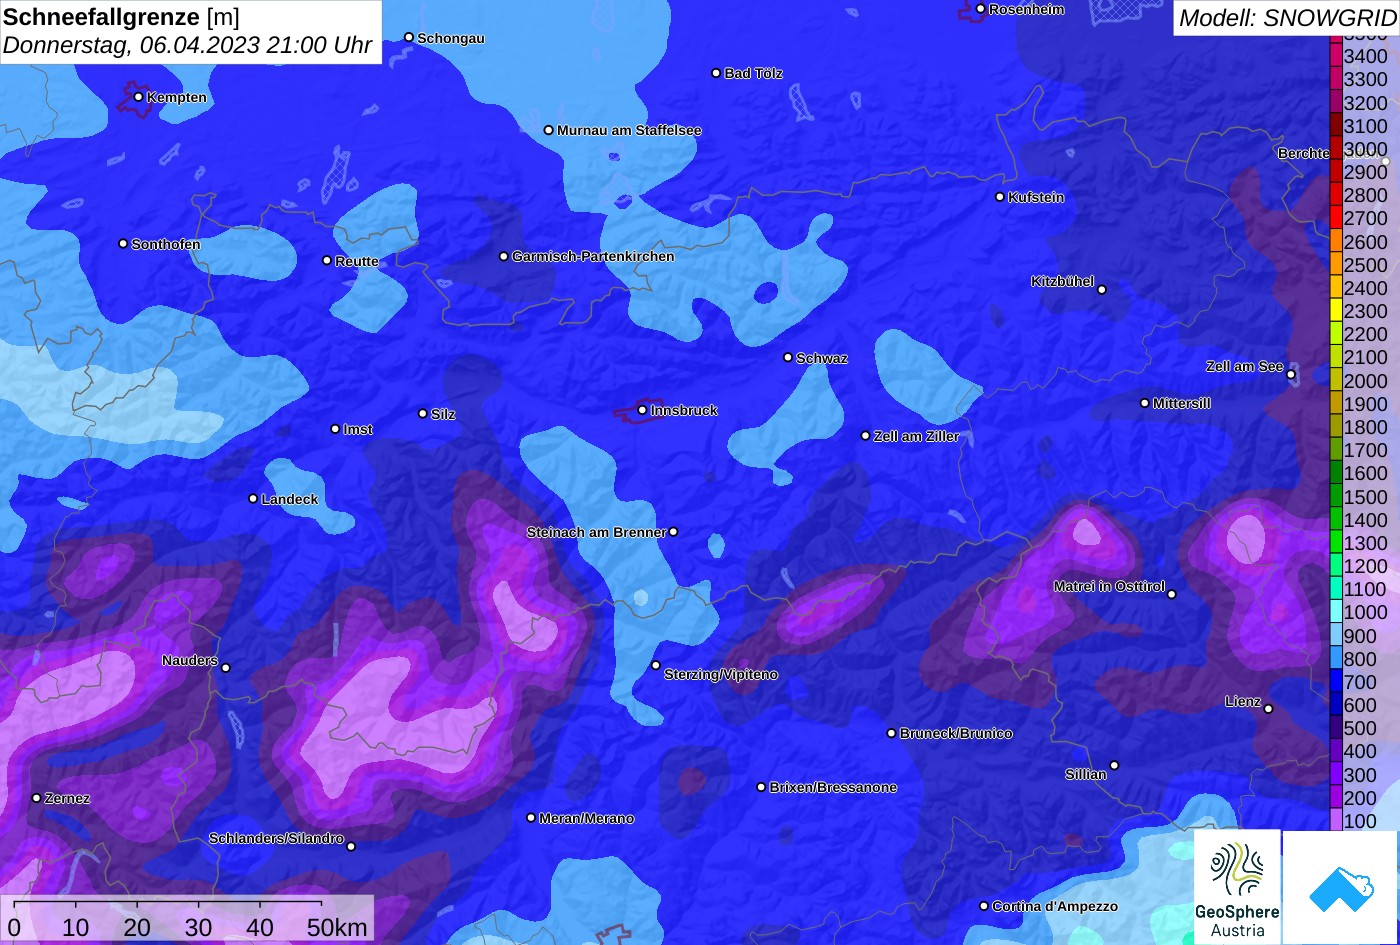This screenshot has height=945, width=1400.
Task: Click the Modell: SNOWGRID label
Action: point(1286,17)
